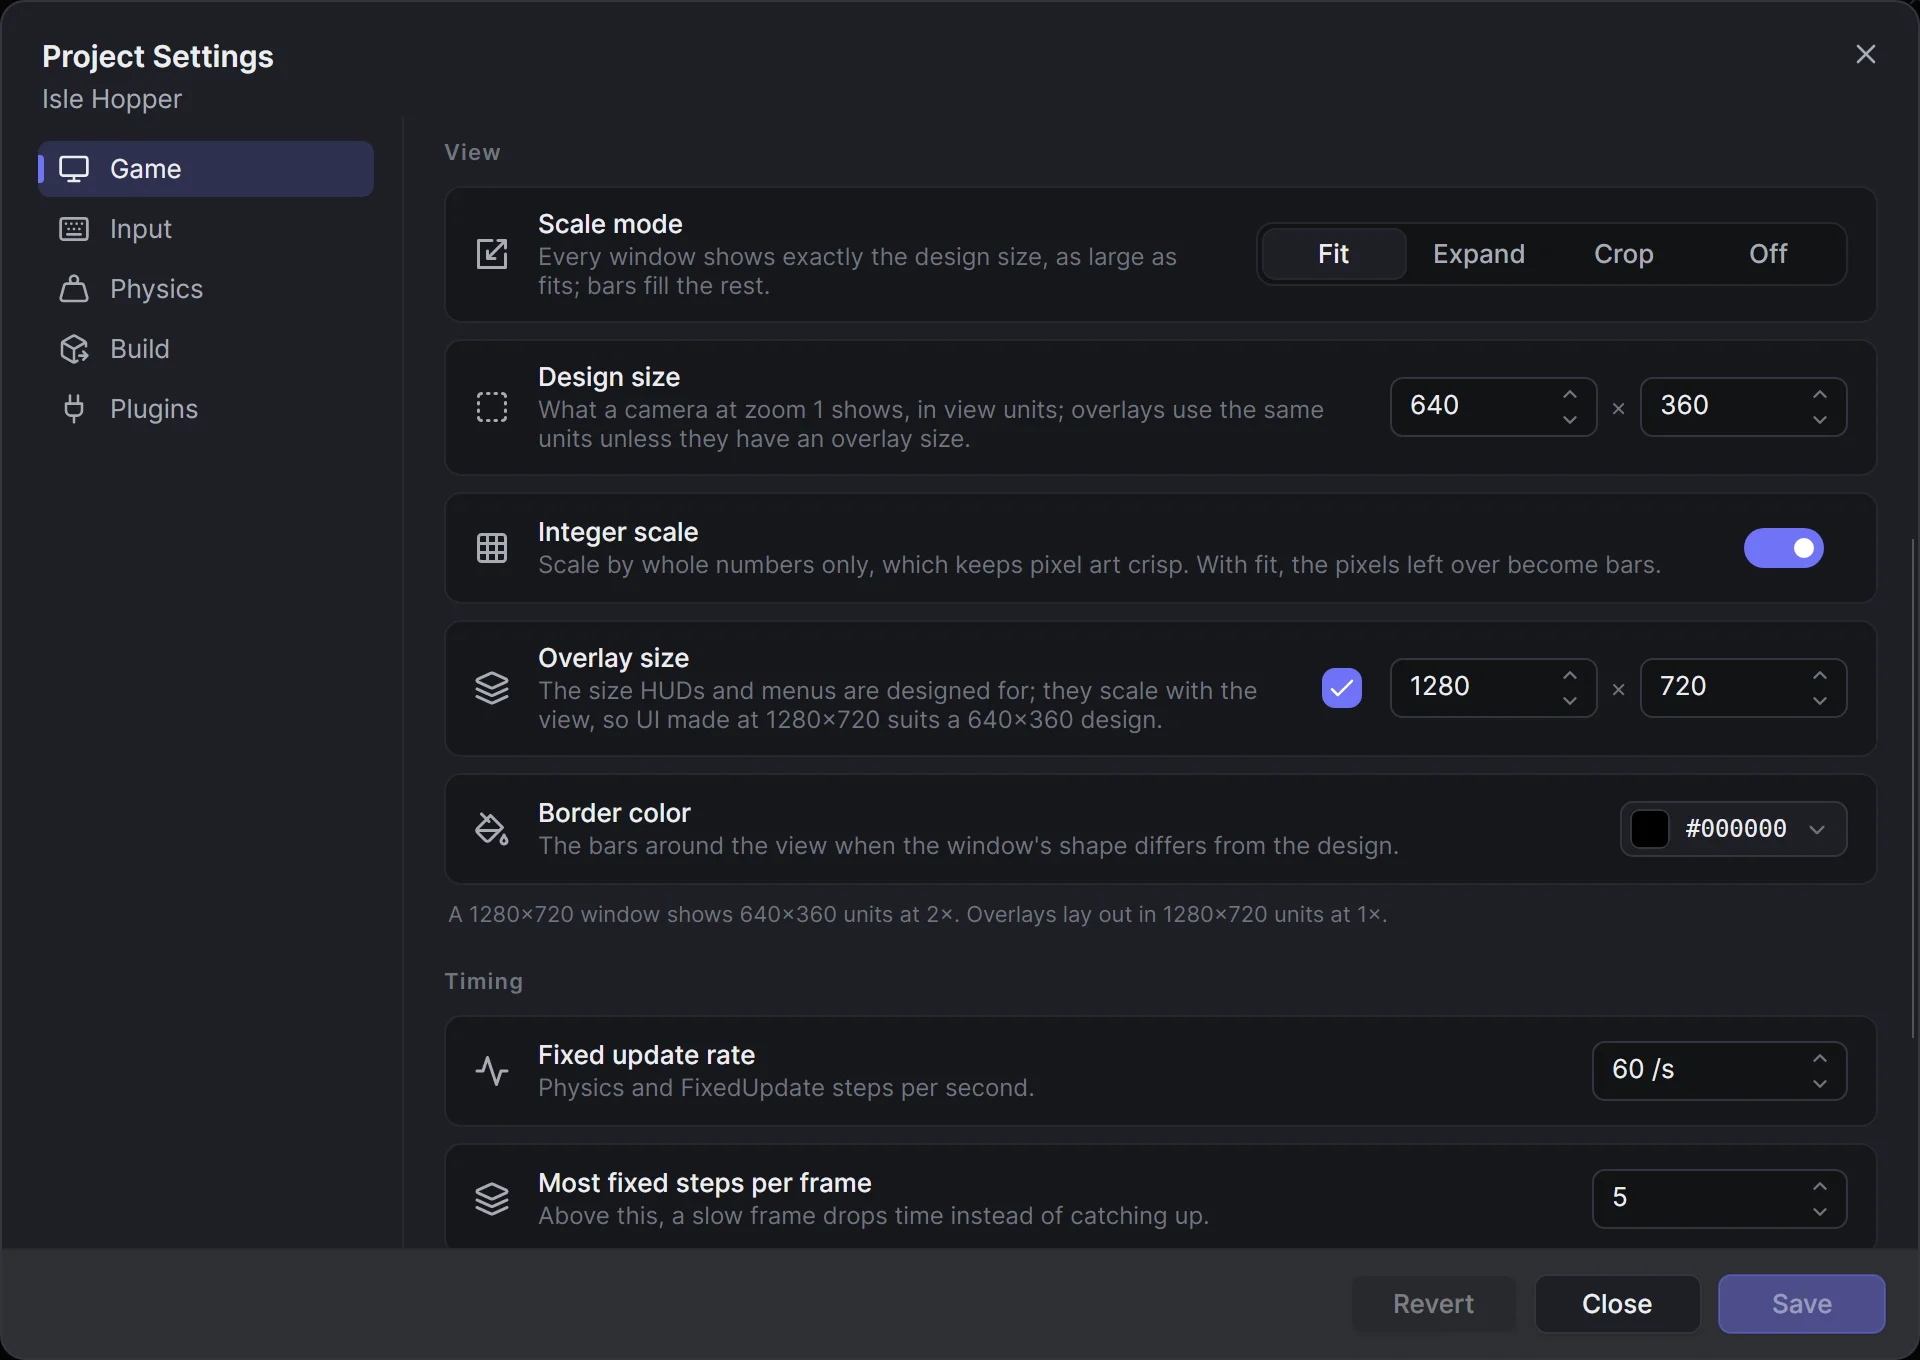This screenshot has width=1920, height=1360.
Task: Save the project settings
Action: pos(1802,1304)
